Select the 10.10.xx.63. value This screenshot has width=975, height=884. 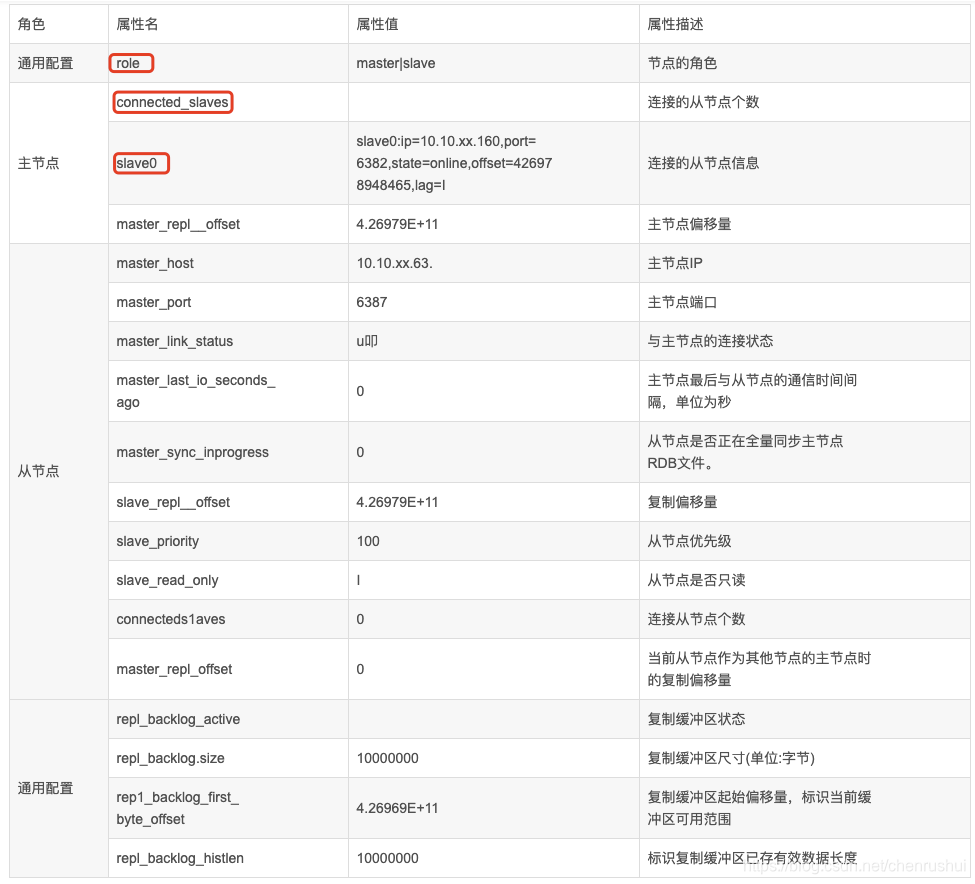(x=394, y=264)
